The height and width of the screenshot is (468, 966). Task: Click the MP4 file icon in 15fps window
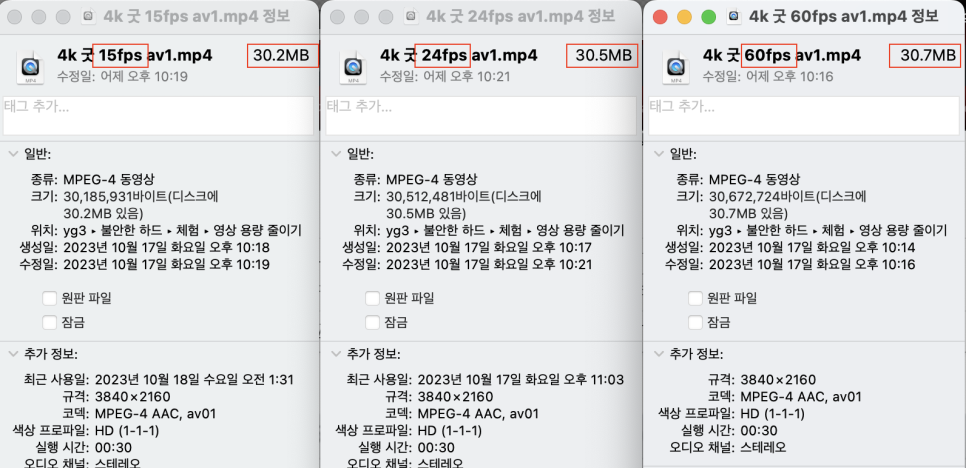30,66
